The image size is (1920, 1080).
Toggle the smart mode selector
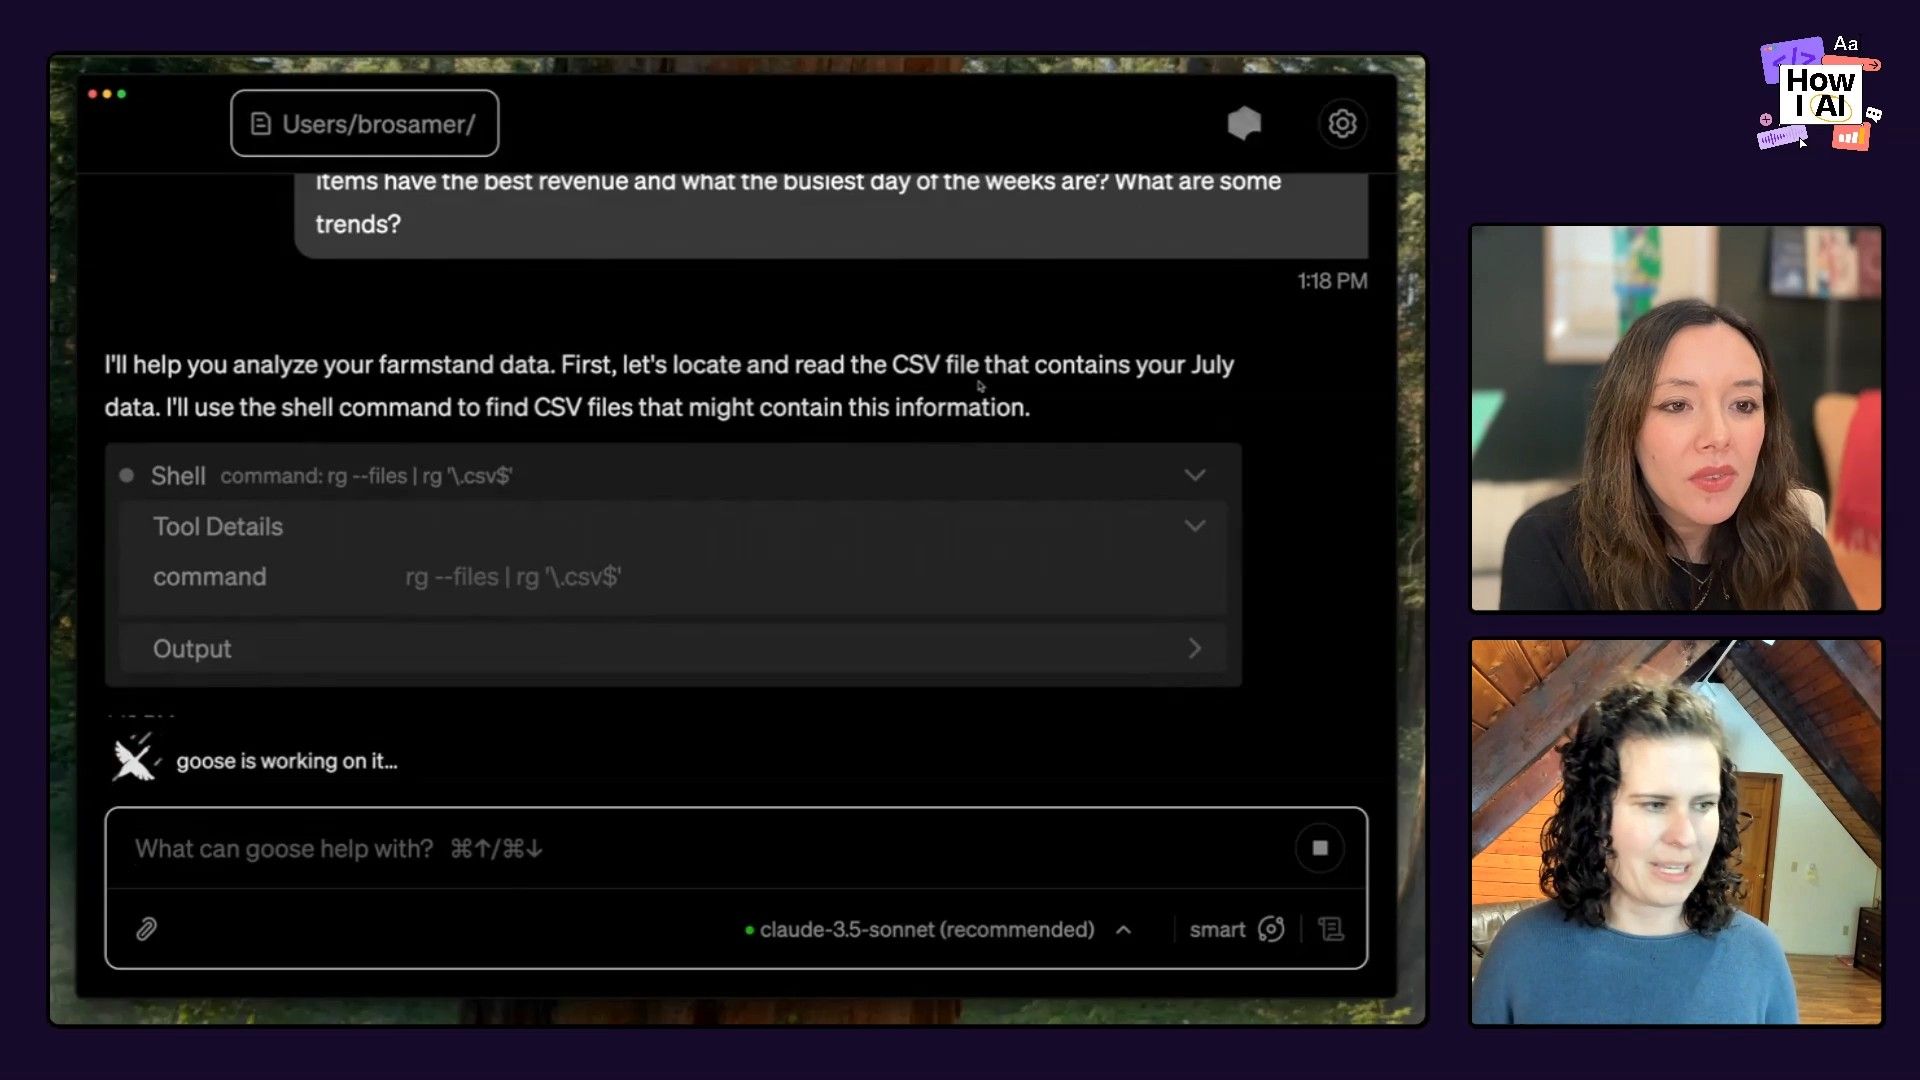point(1217,929)
